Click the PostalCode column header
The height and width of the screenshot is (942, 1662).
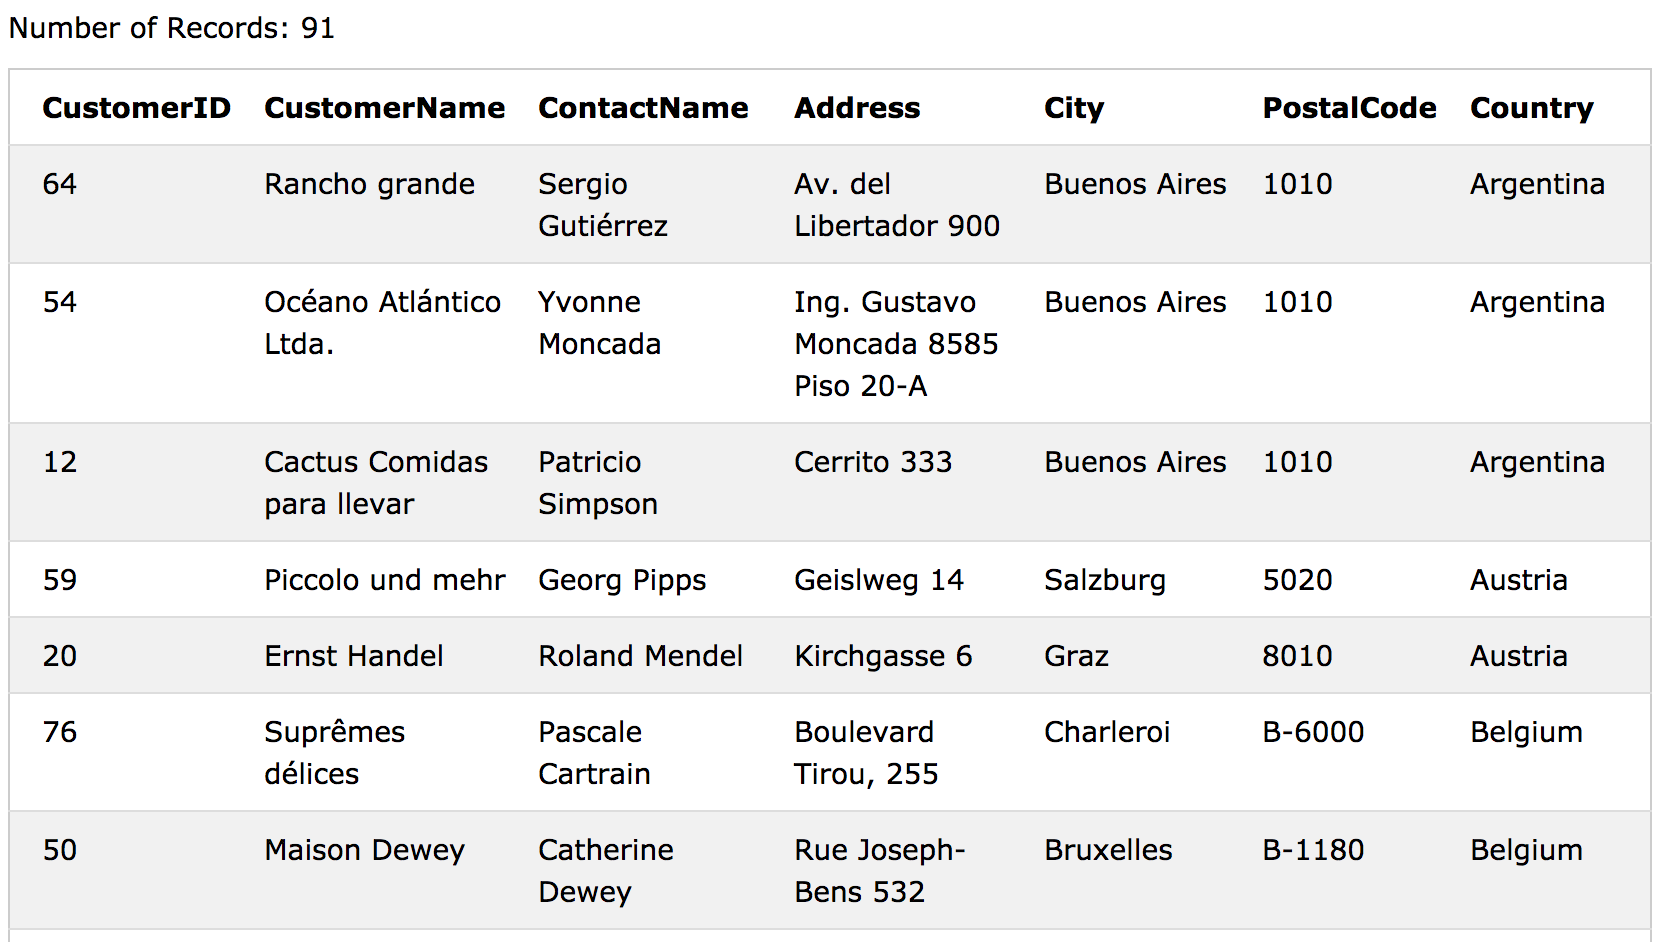coord(1349,108)
